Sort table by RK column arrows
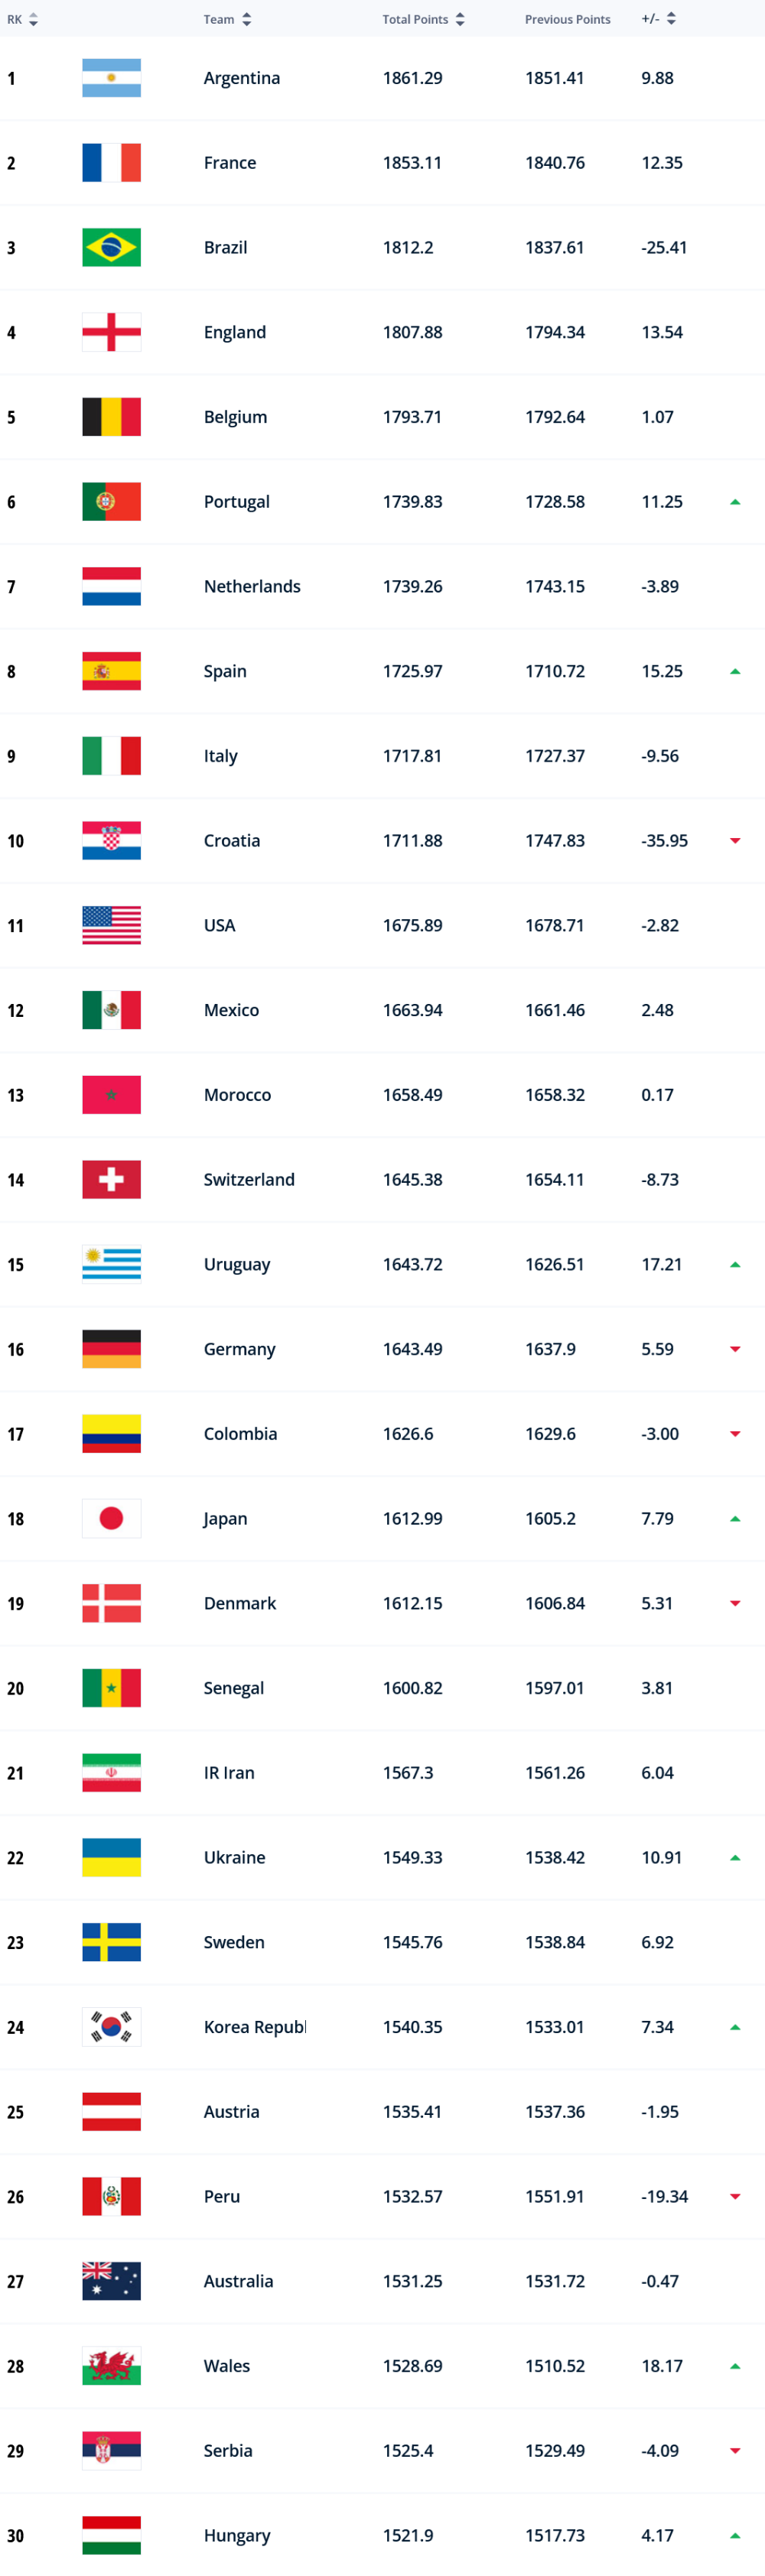 33,19
